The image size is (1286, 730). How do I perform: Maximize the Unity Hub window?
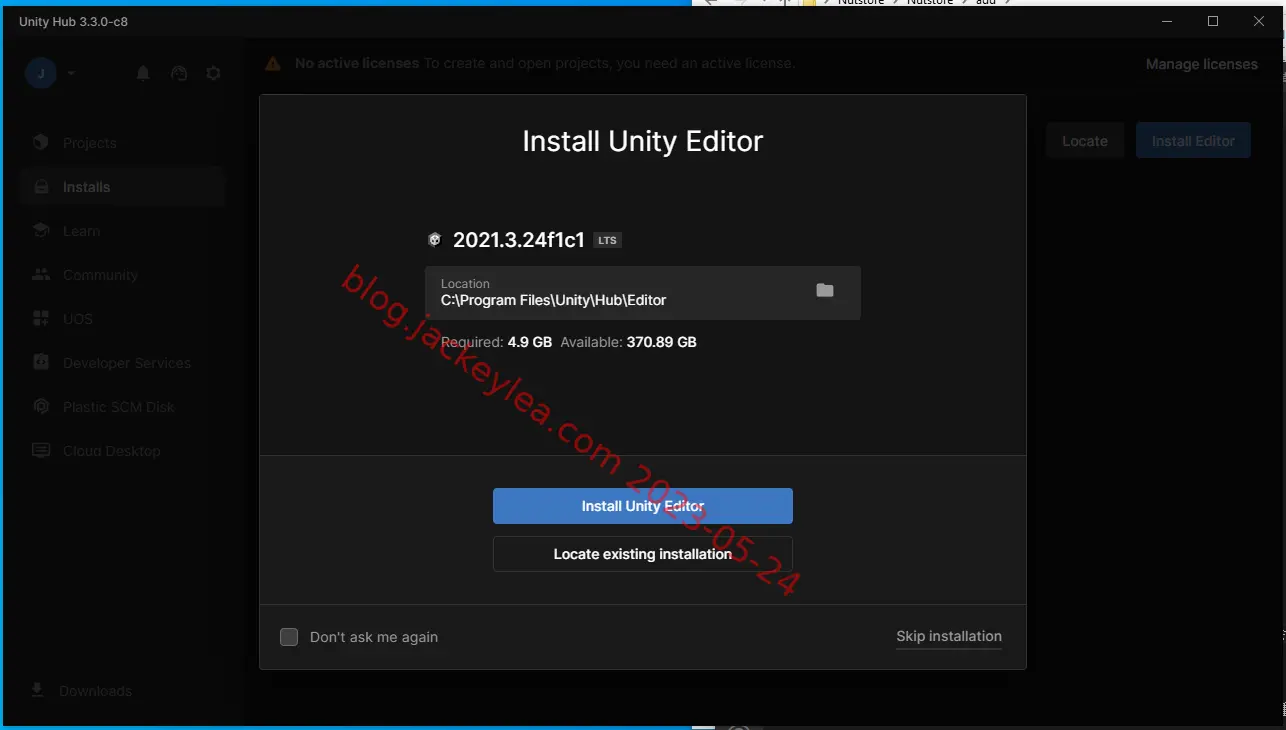point(1212,21)
